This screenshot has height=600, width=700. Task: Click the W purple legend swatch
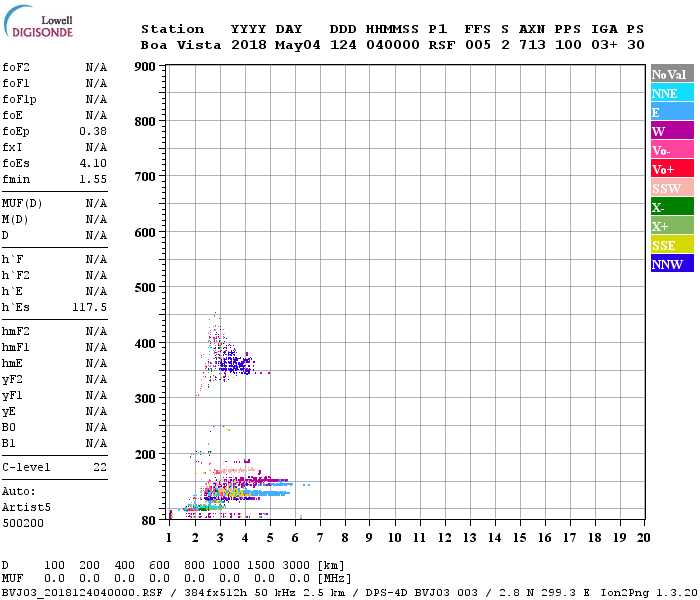tap(672, 131)
